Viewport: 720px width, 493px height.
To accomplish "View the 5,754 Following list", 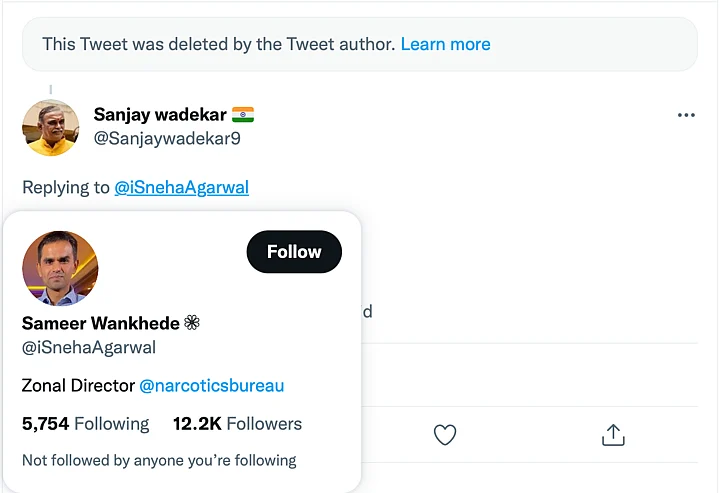I will 85,424.
